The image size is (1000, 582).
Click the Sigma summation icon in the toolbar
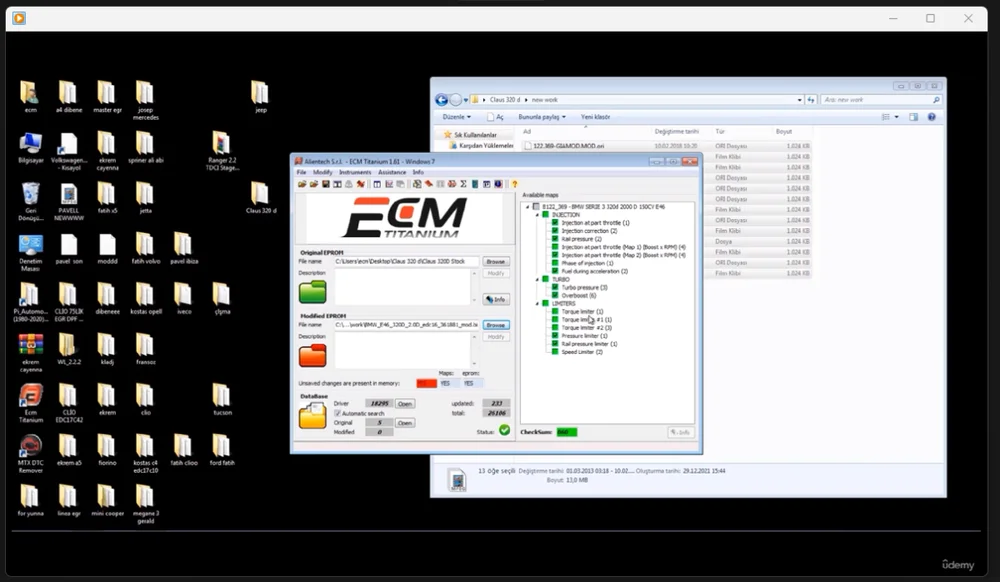(464, 184)
